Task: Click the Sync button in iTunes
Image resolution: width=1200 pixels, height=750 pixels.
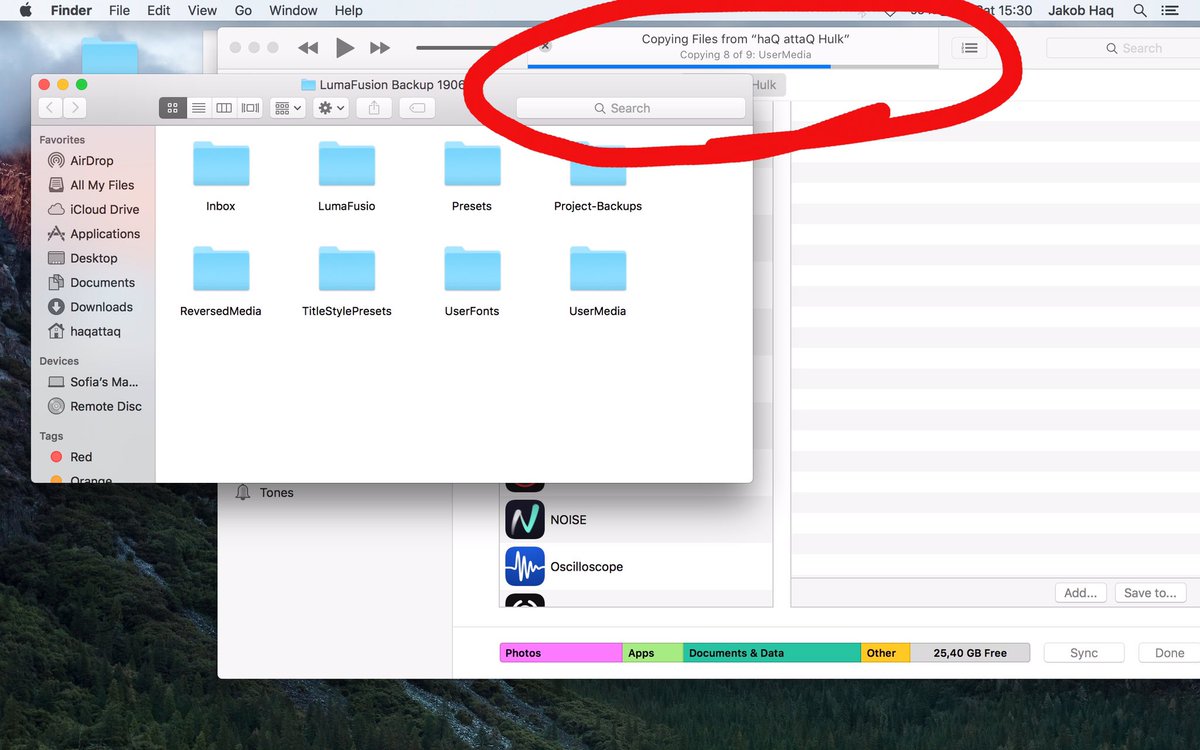Action: 1084,653
